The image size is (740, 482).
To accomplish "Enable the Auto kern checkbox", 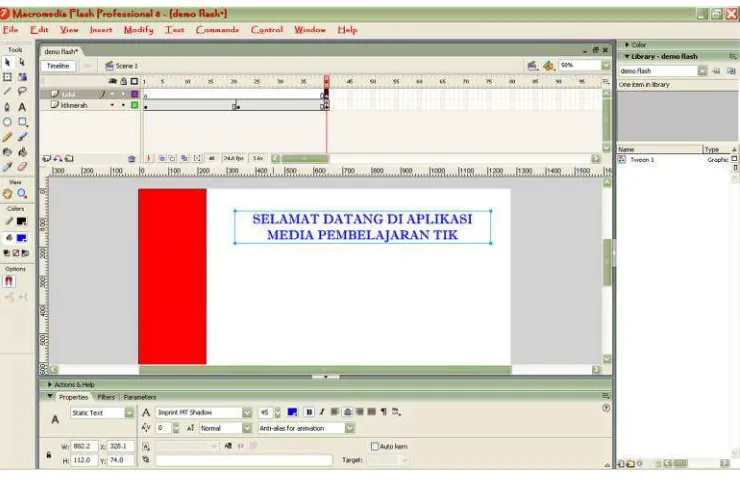I will [375, 446].
